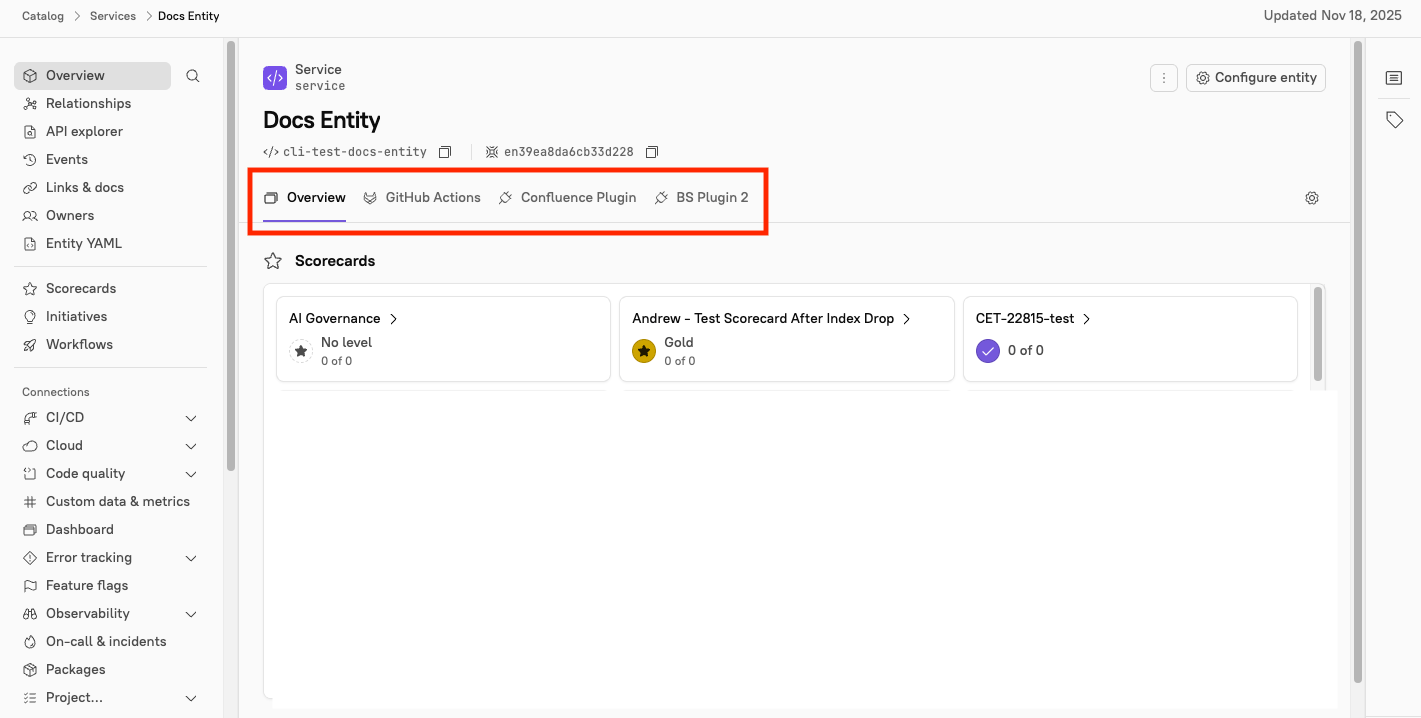The width and height of the screenshot is (1421, 718).
Task: Click the Docs Entity breadcrumb
Action: 189,16
